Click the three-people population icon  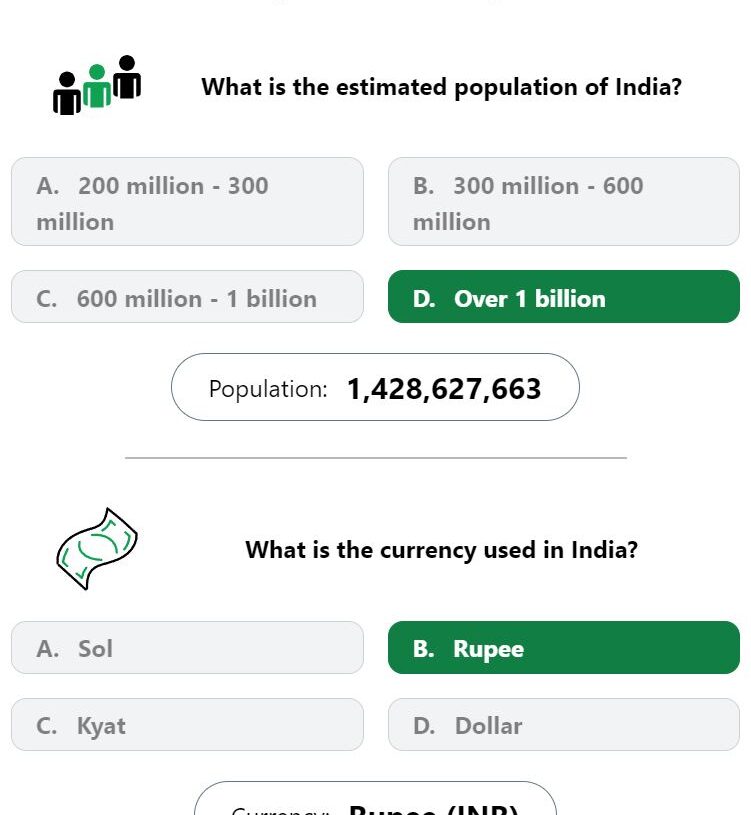coord(97,85)
